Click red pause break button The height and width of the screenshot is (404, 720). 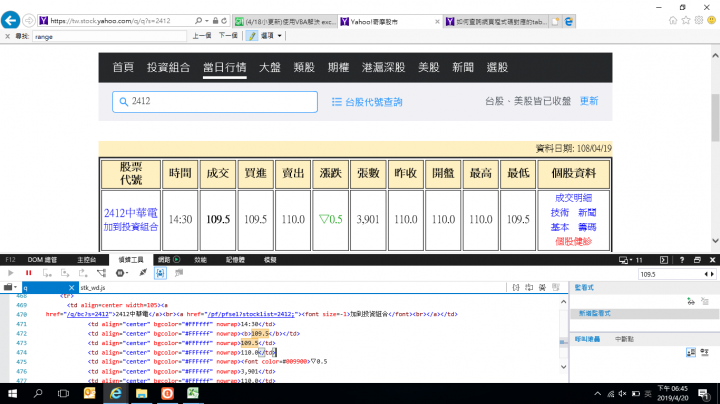[28, 273]
